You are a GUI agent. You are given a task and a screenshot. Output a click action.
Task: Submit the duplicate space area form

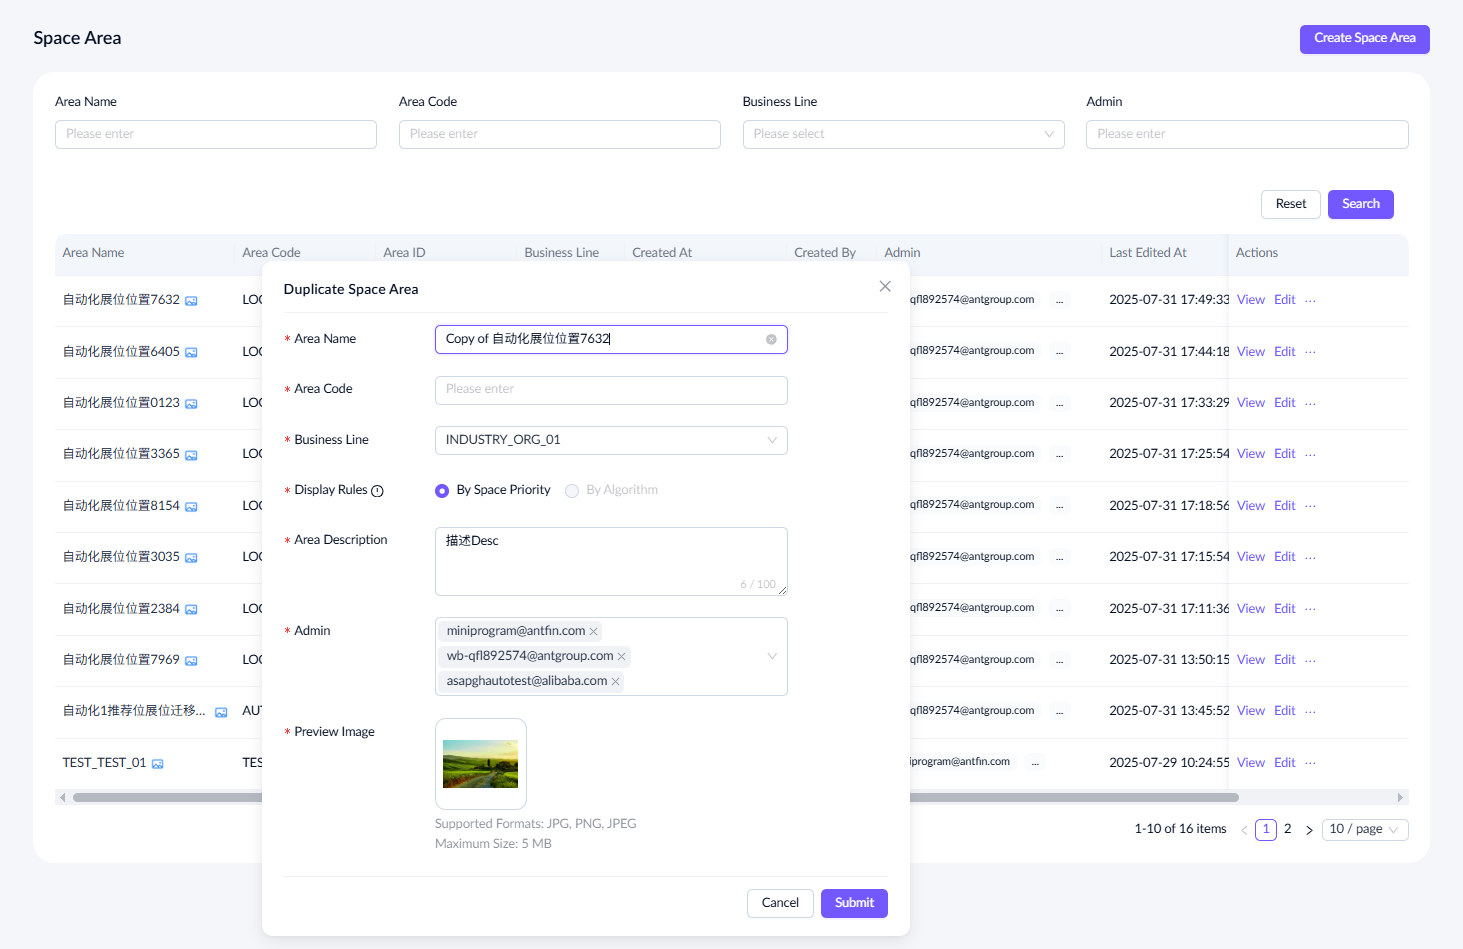coord(854,903)
